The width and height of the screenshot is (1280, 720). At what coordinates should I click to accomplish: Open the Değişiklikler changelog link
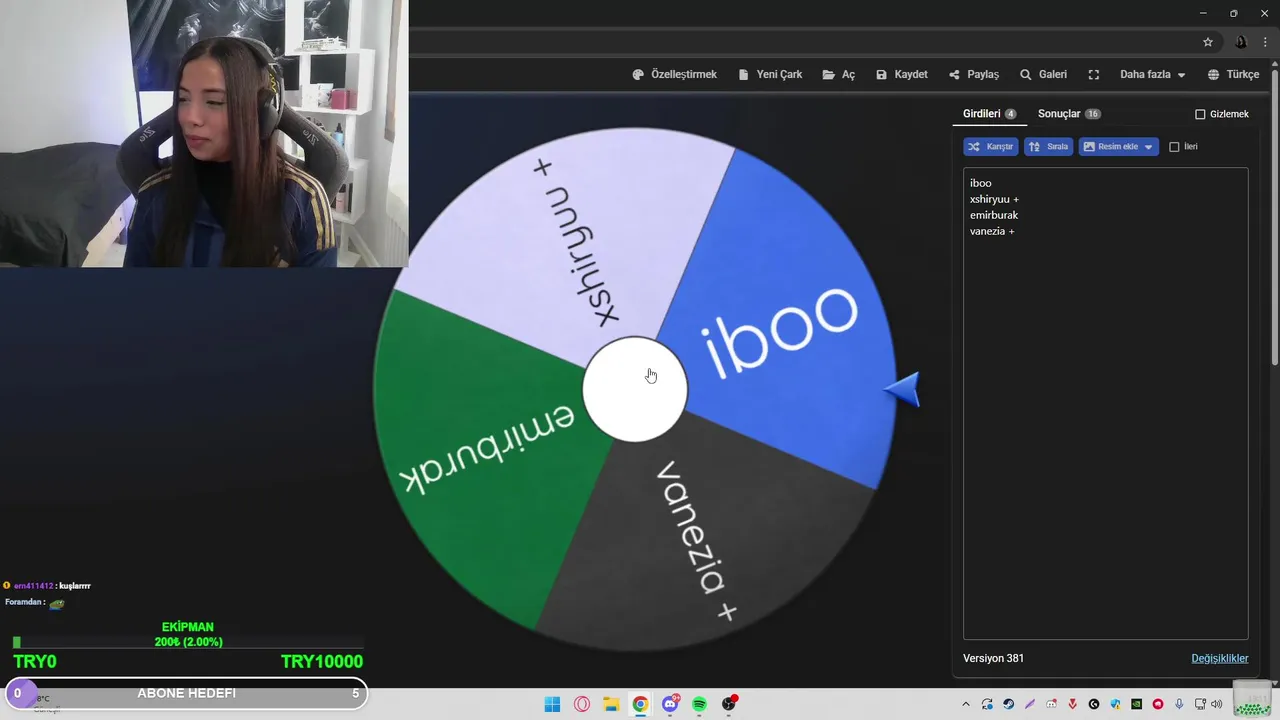tap(1220, 658)
